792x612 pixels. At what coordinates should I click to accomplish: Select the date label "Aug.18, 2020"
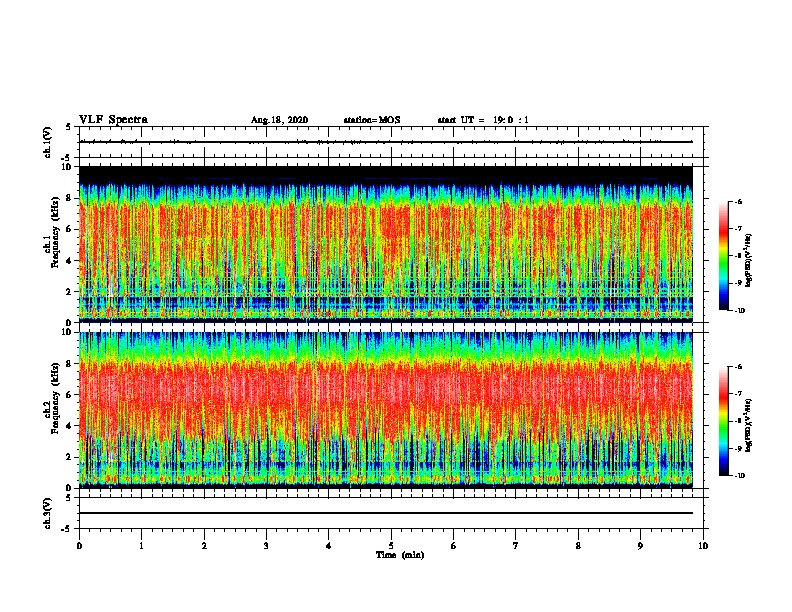point(279,120)
